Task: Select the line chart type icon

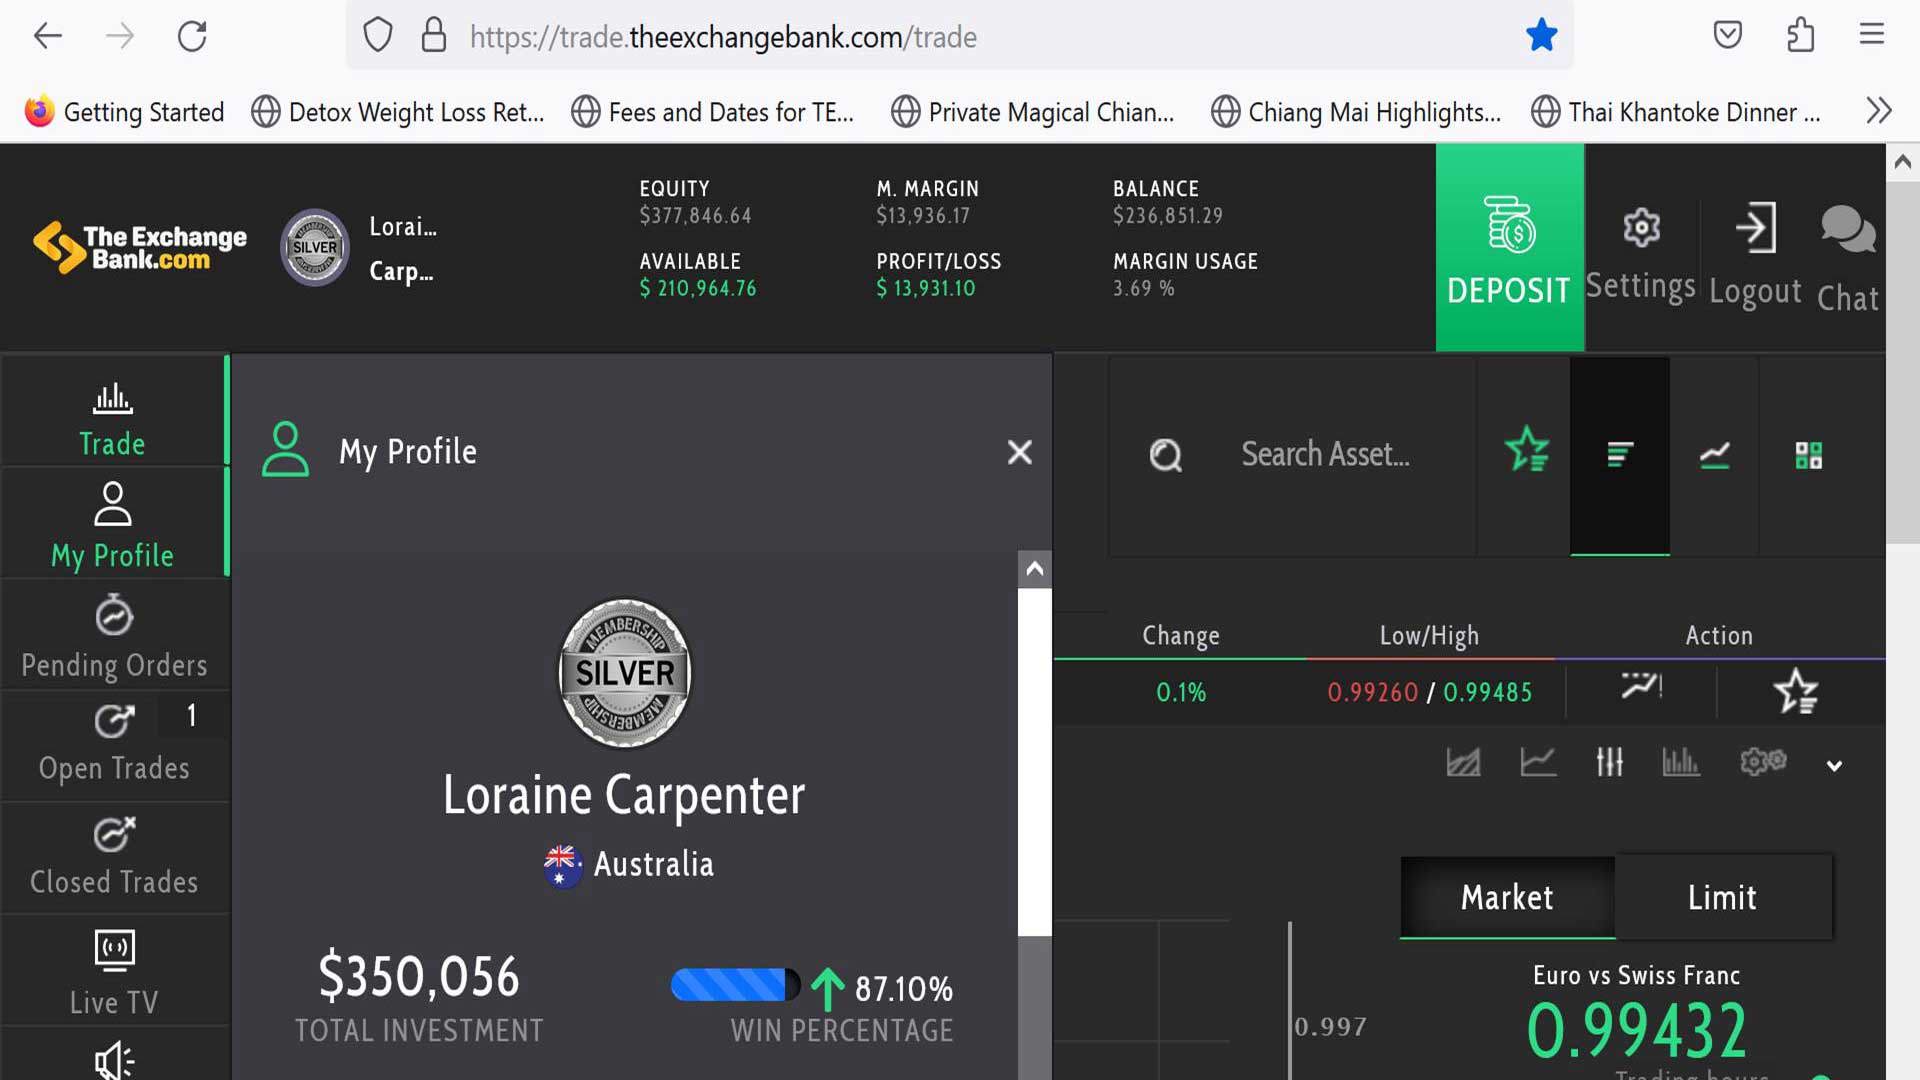Action: tap(1538, 762)
